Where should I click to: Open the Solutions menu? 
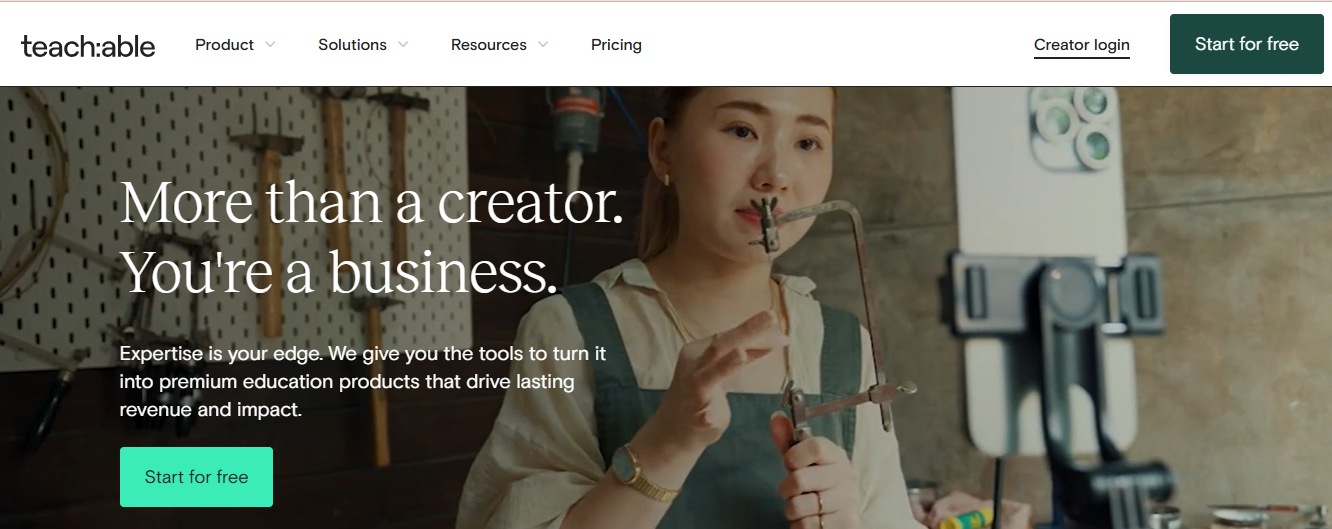352,45
